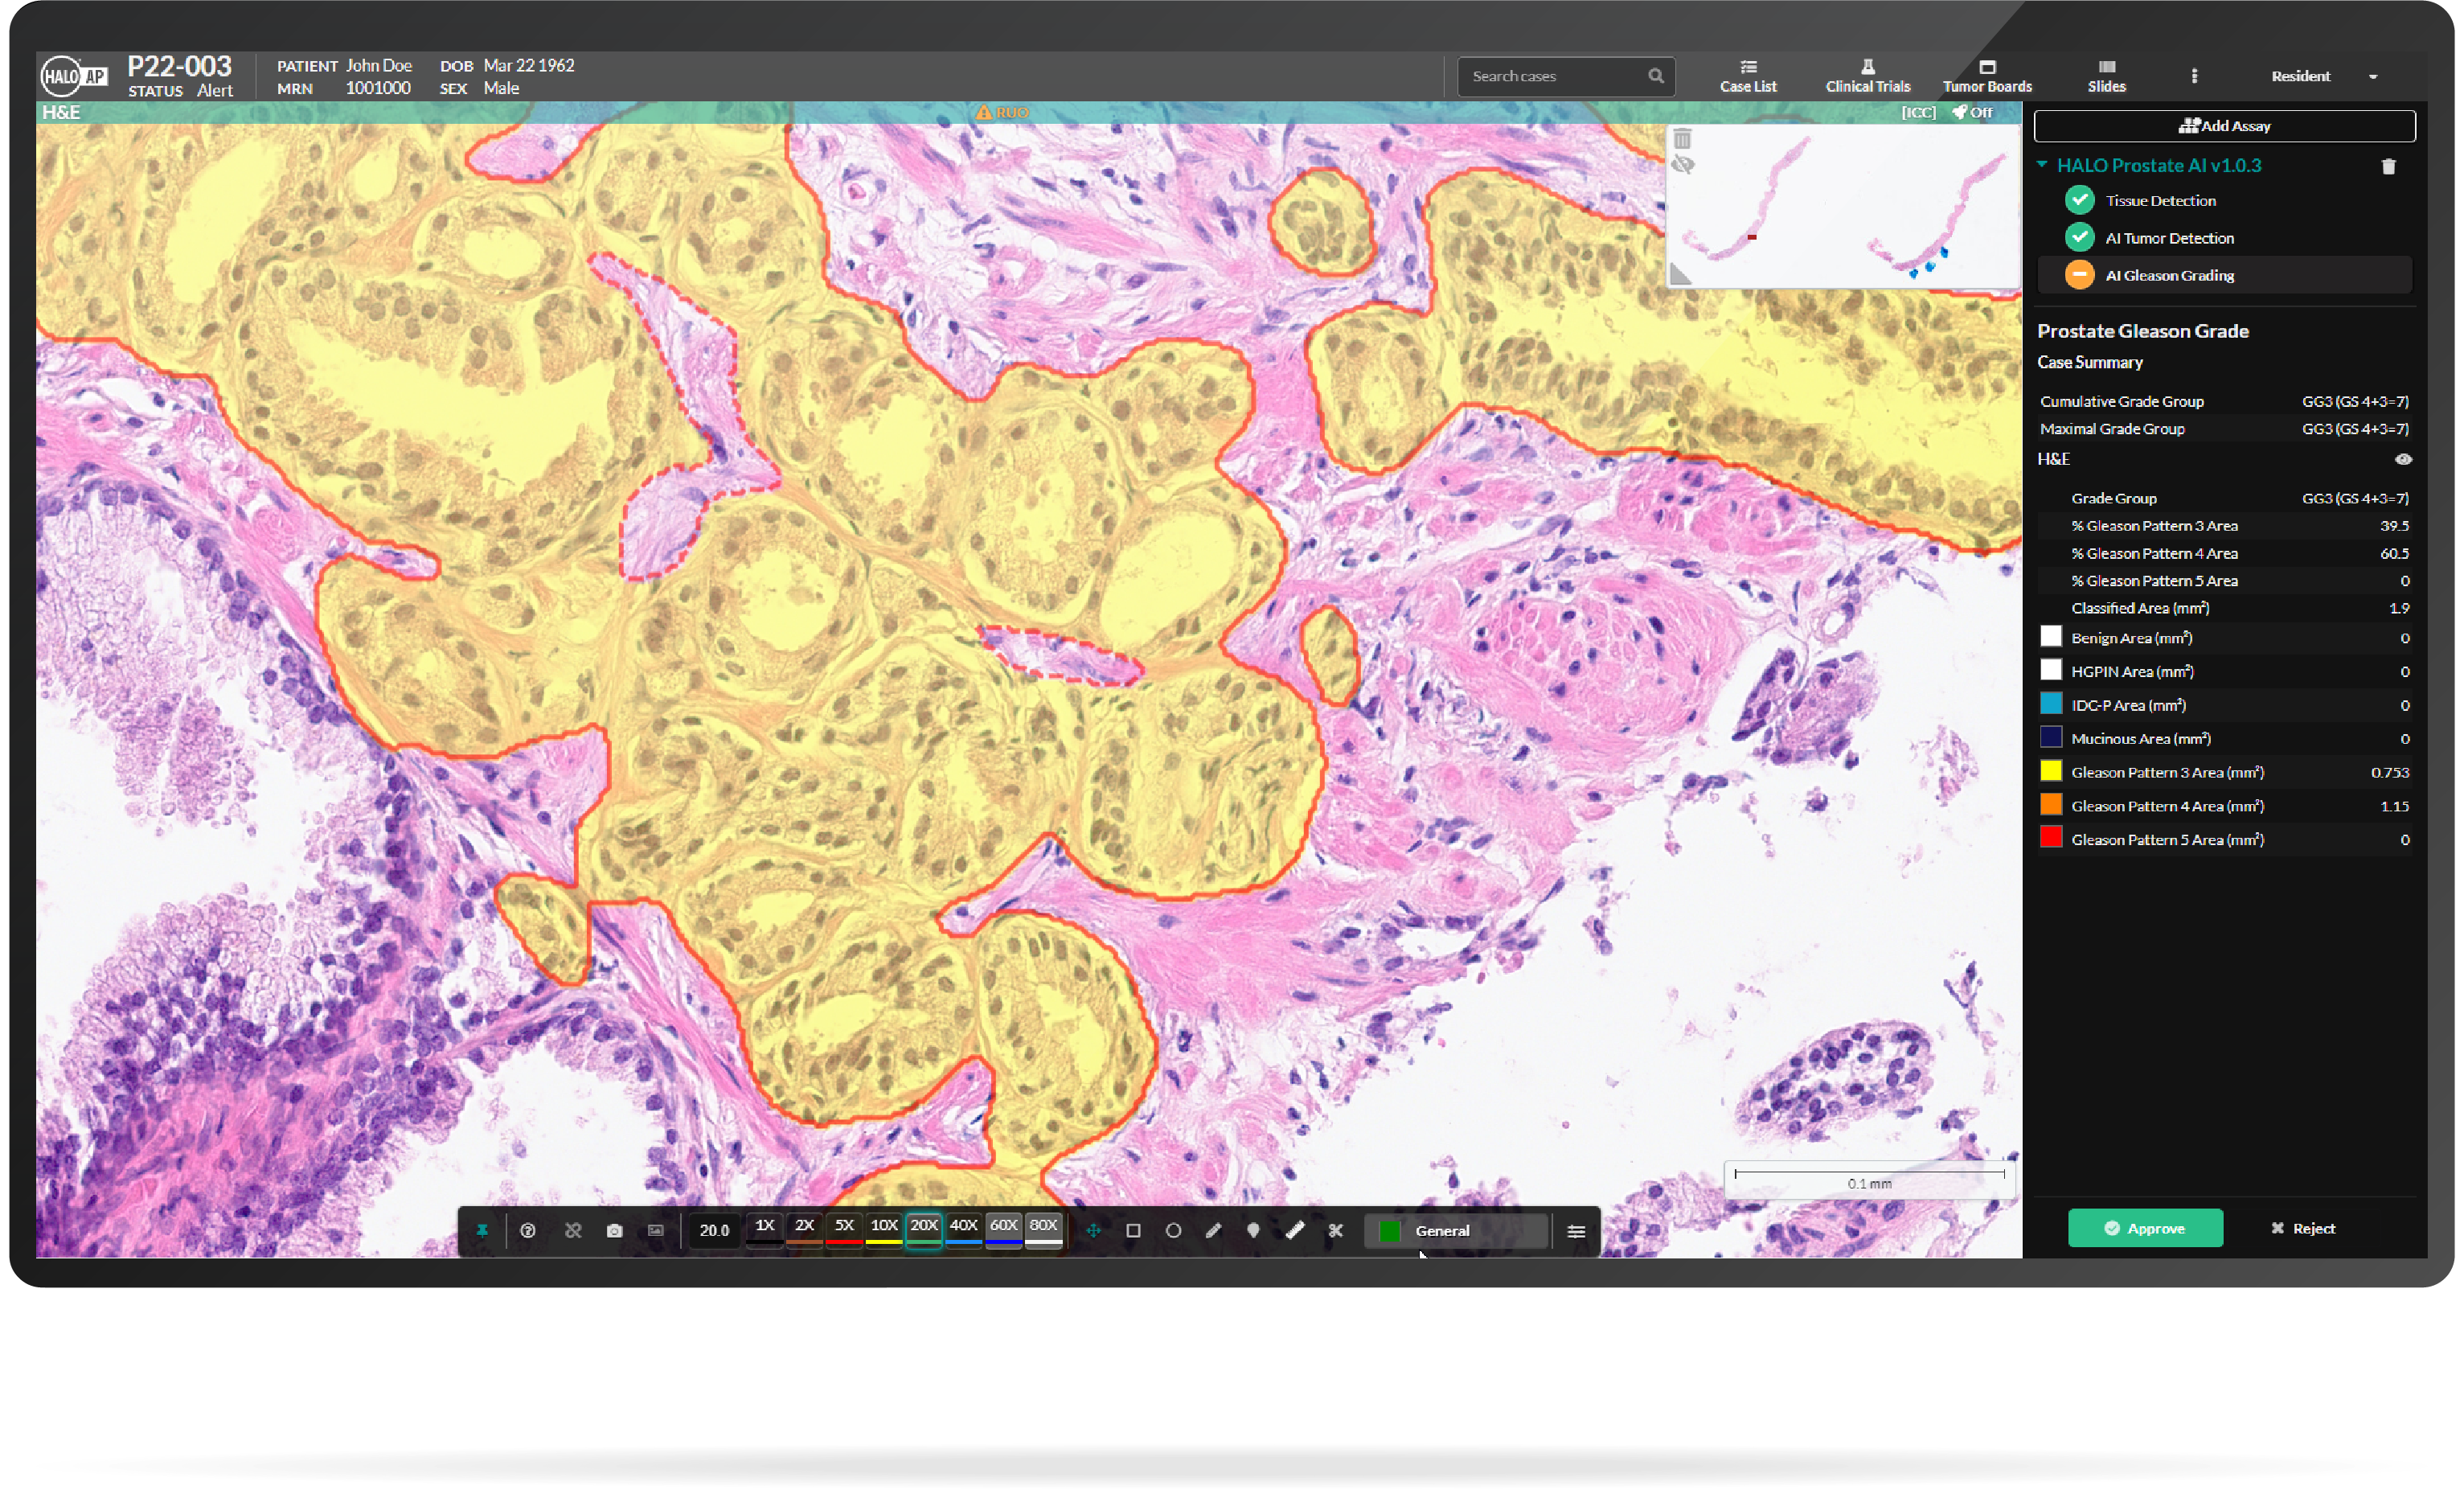The image size is (2464, 1490).
Task: Toggle Benign Area checkbox
Action: pos(2051,637)
